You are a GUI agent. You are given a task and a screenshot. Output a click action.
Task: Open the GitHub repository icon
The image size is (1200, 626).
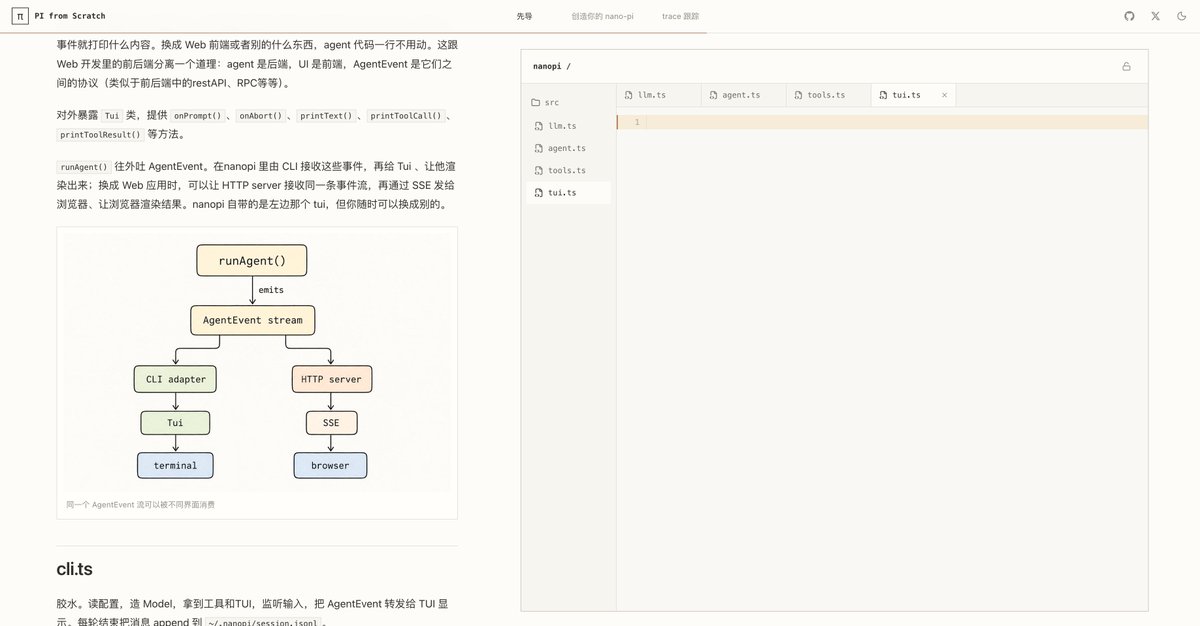1129,16
